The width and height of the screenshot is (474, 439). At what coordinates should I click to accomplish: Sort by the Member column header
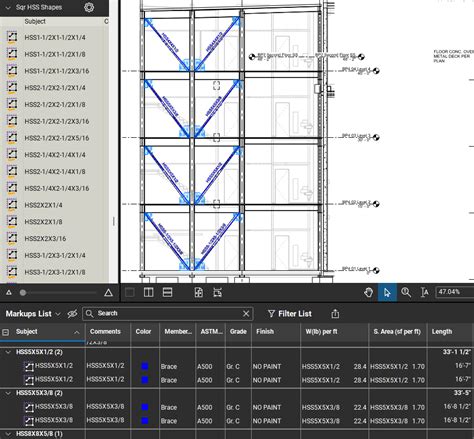[x=178, y=331]
